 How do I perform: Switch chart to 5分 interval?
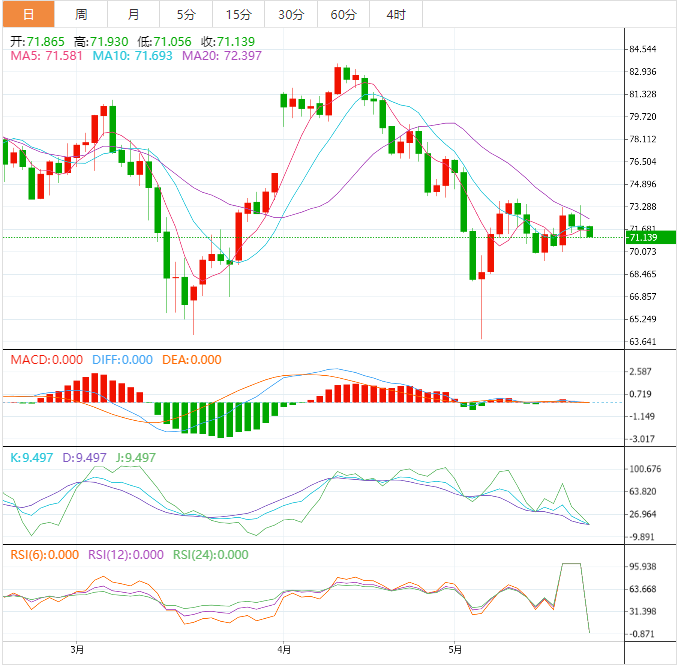click(x=186, y=14)
